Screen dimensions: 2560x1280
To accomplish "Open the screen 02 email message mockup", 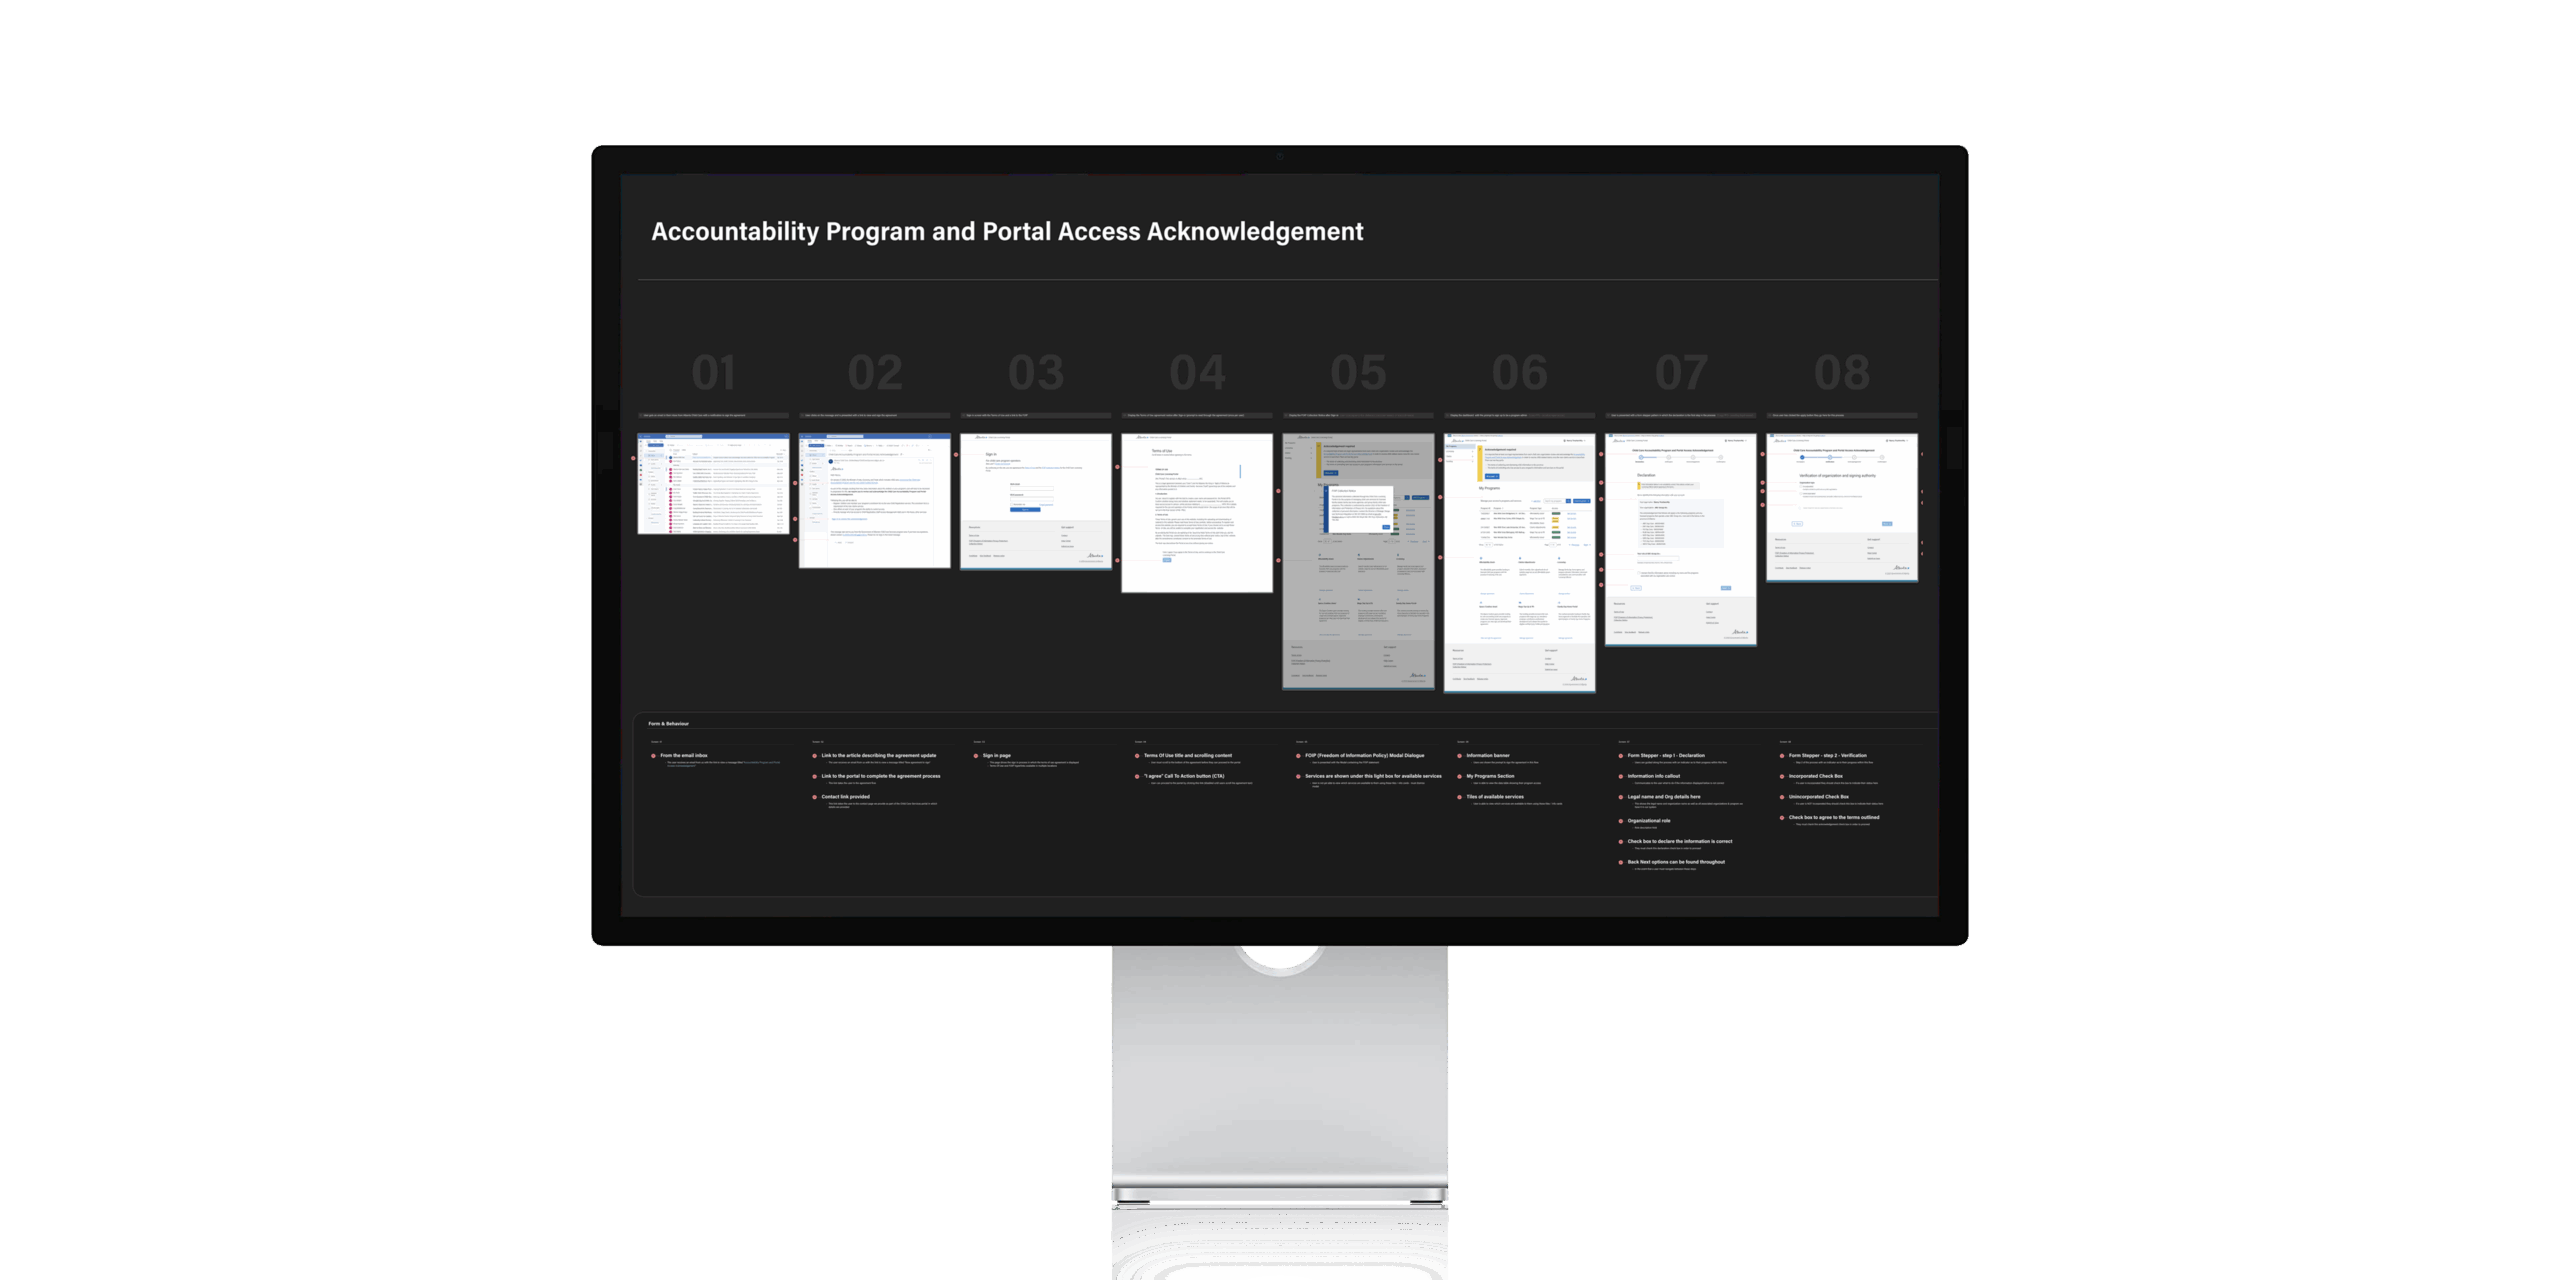I will (875, 501).
